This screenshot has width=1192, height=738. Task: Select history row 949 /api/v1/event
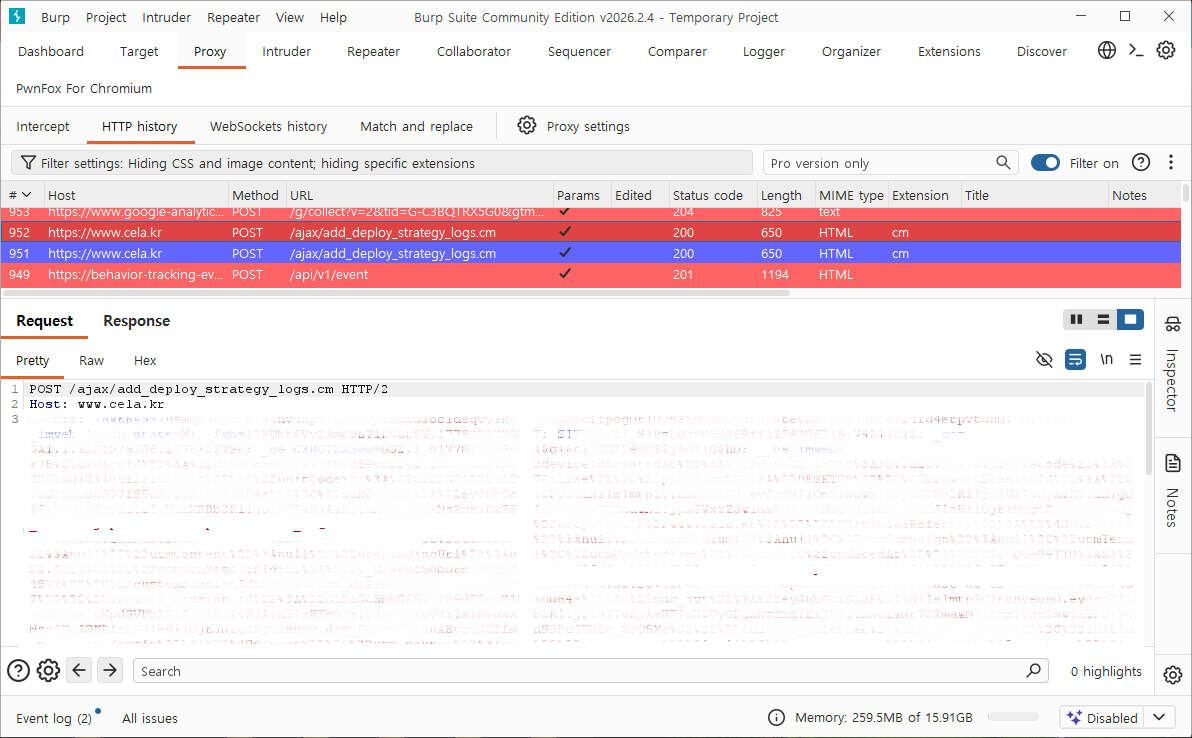point(591,274)
